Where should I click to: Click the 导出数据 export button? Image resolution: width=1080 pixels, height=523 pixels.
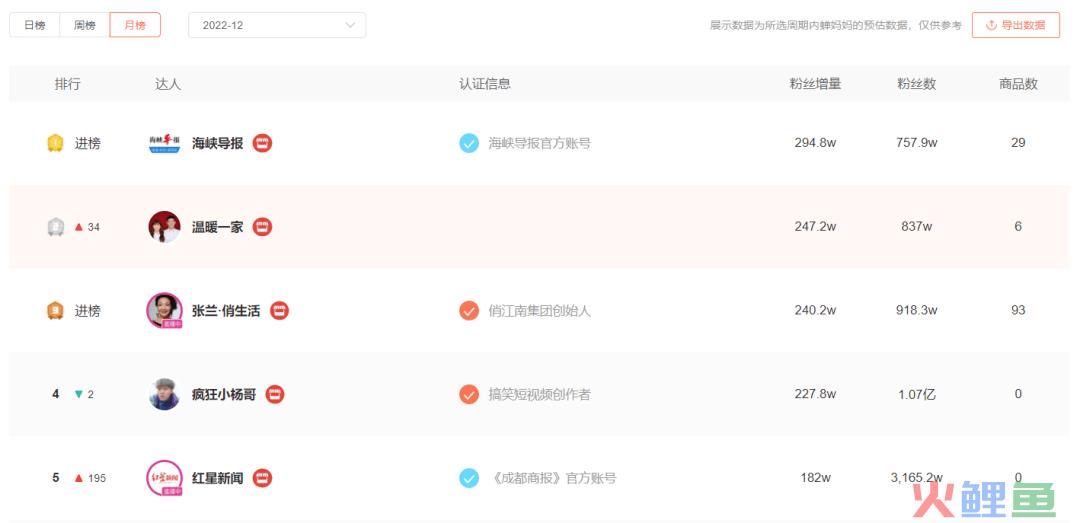[x=1016, y=25]
